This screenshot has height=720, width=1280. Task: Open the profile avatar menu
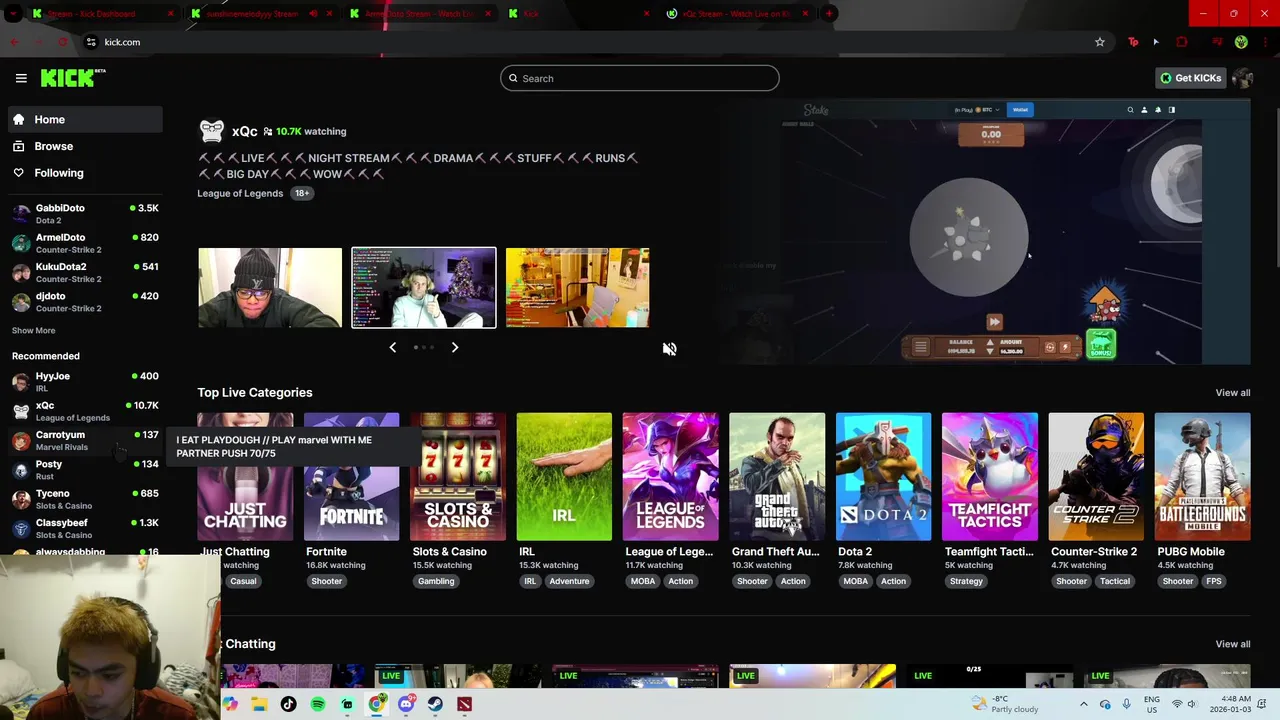(1243, 78)
